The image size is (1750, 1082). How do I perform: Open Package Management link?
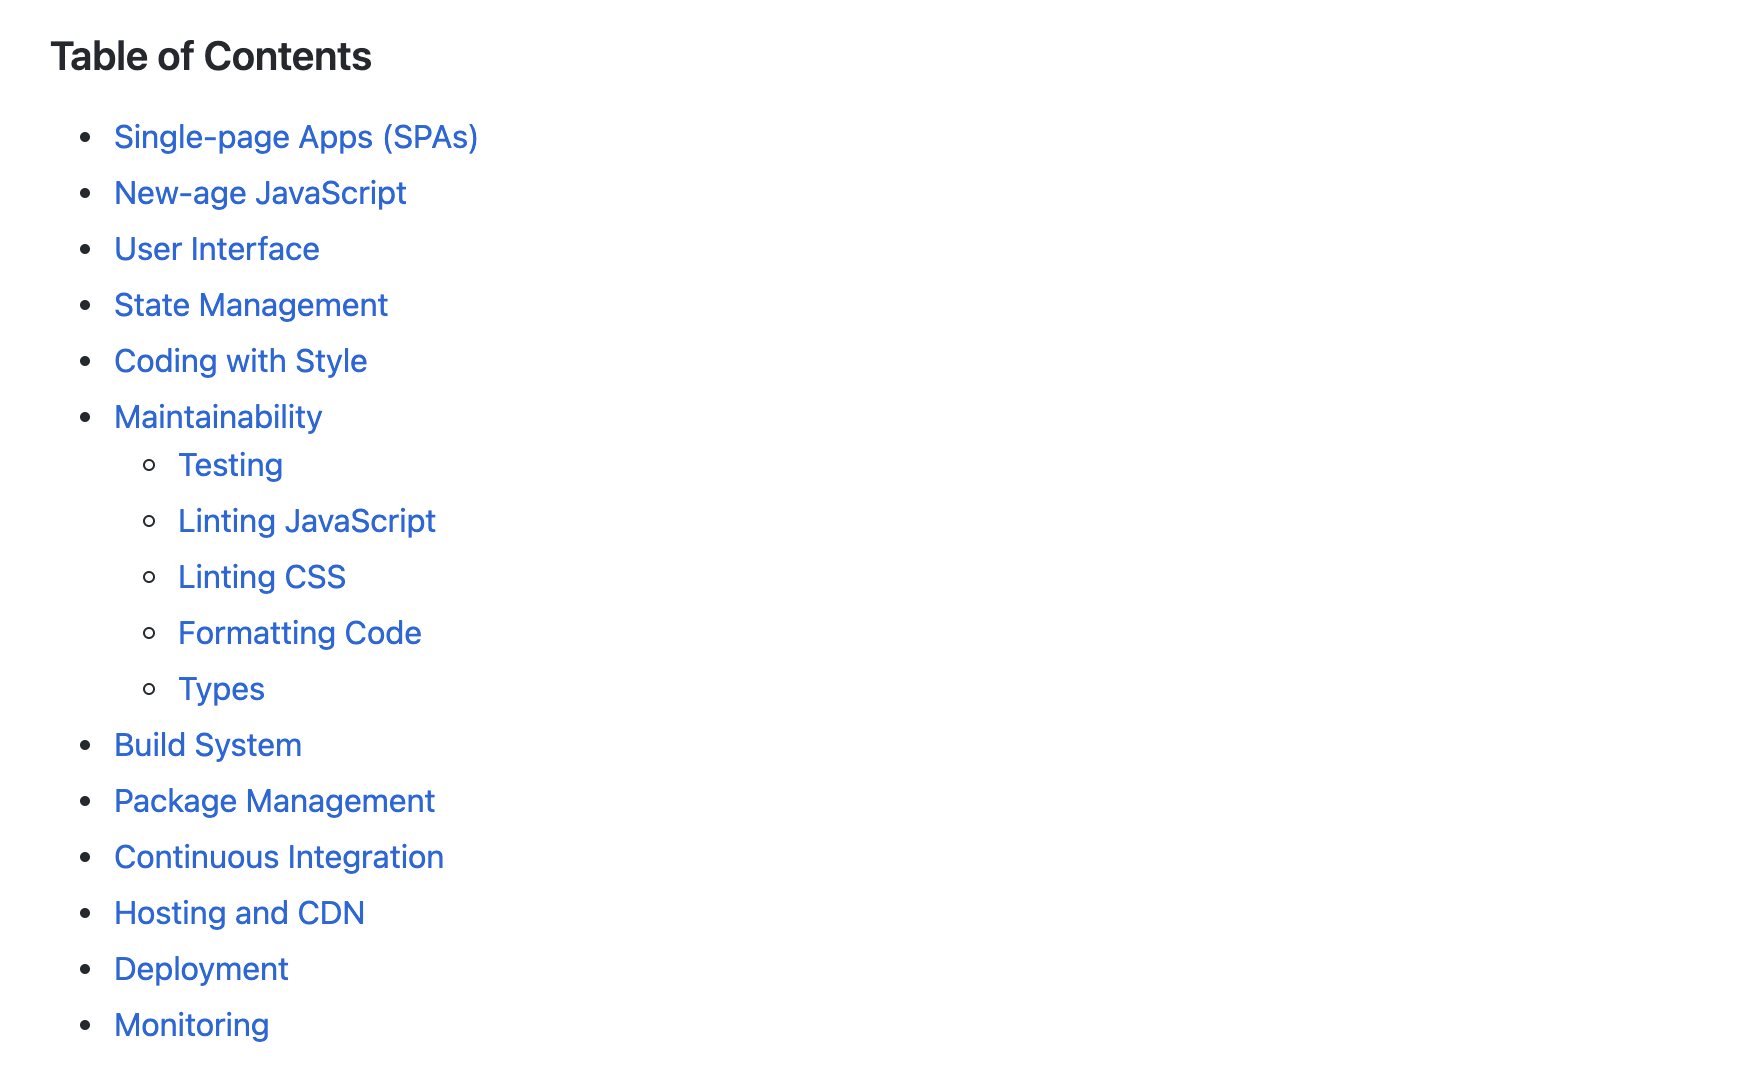coord(274,801)
